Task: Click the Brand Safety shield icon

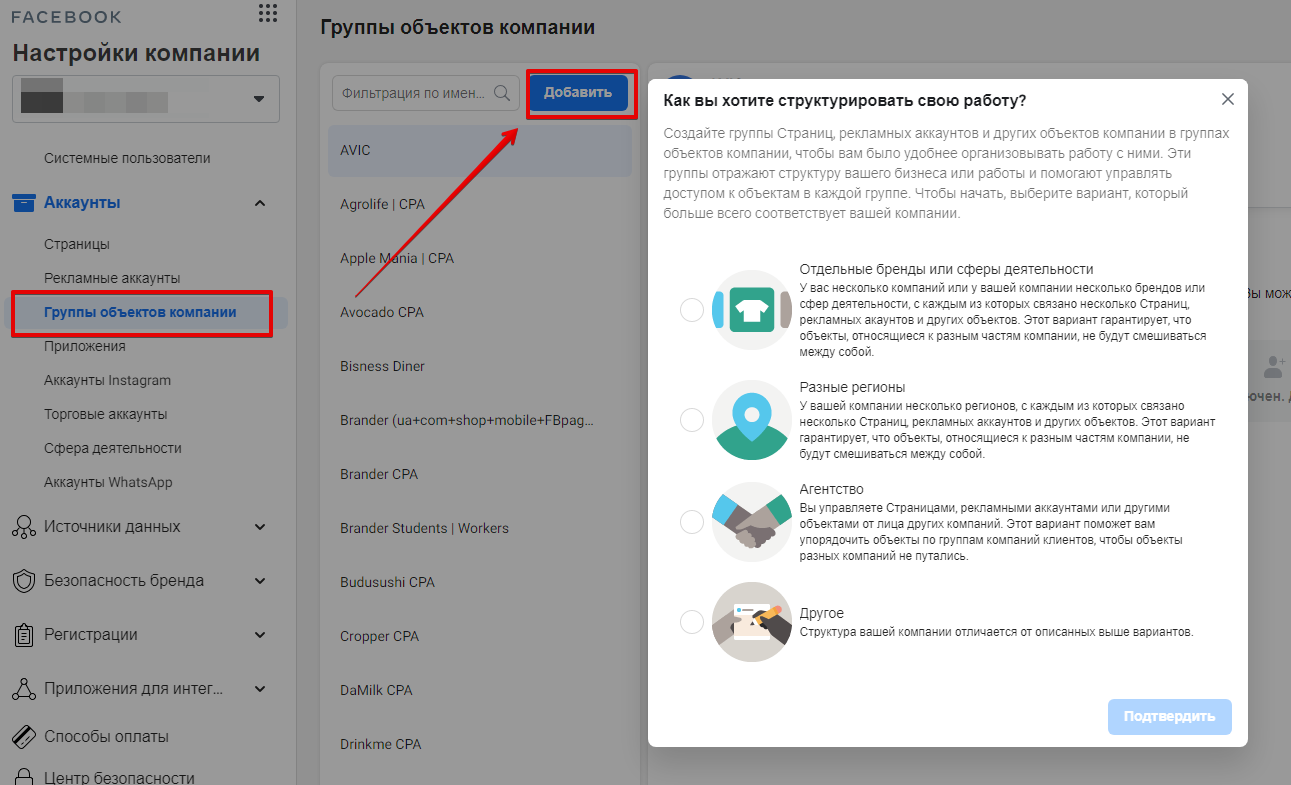Action: click(23, 581)
